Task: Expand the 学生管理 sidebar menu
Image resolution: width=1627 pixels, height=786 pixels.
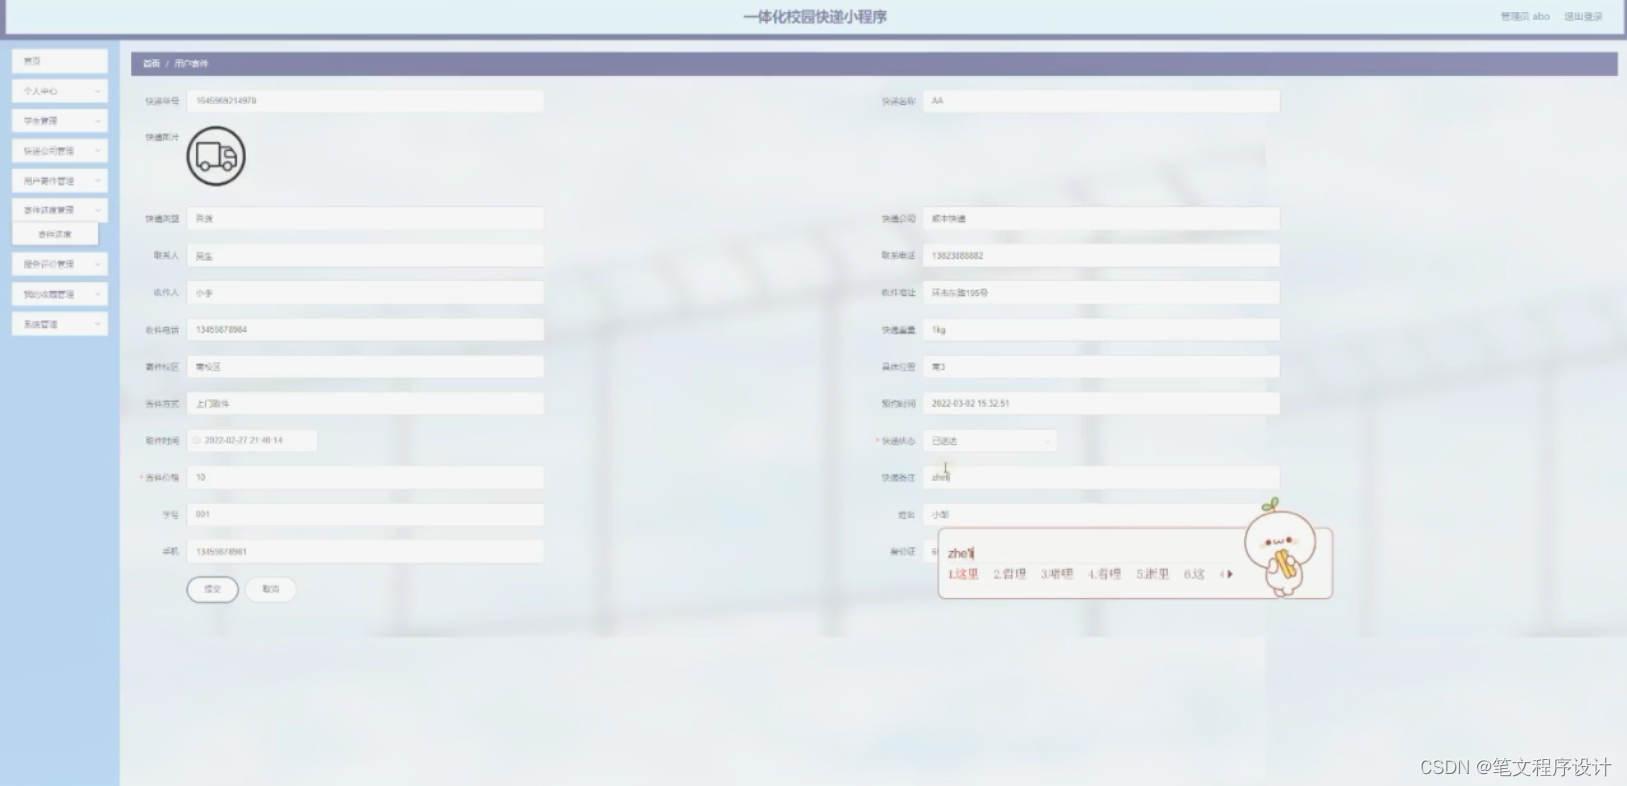Action: coord(60,121)
